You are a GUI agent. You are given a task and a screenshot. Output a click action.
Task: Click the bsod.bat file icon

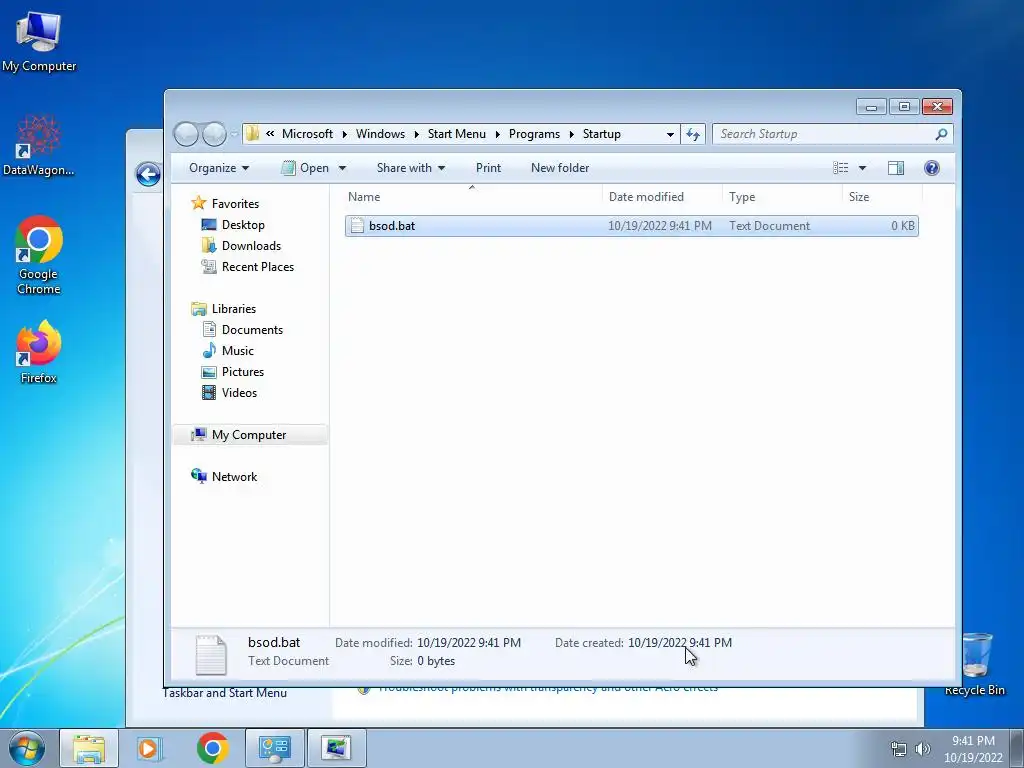click(x=357, y=226)
